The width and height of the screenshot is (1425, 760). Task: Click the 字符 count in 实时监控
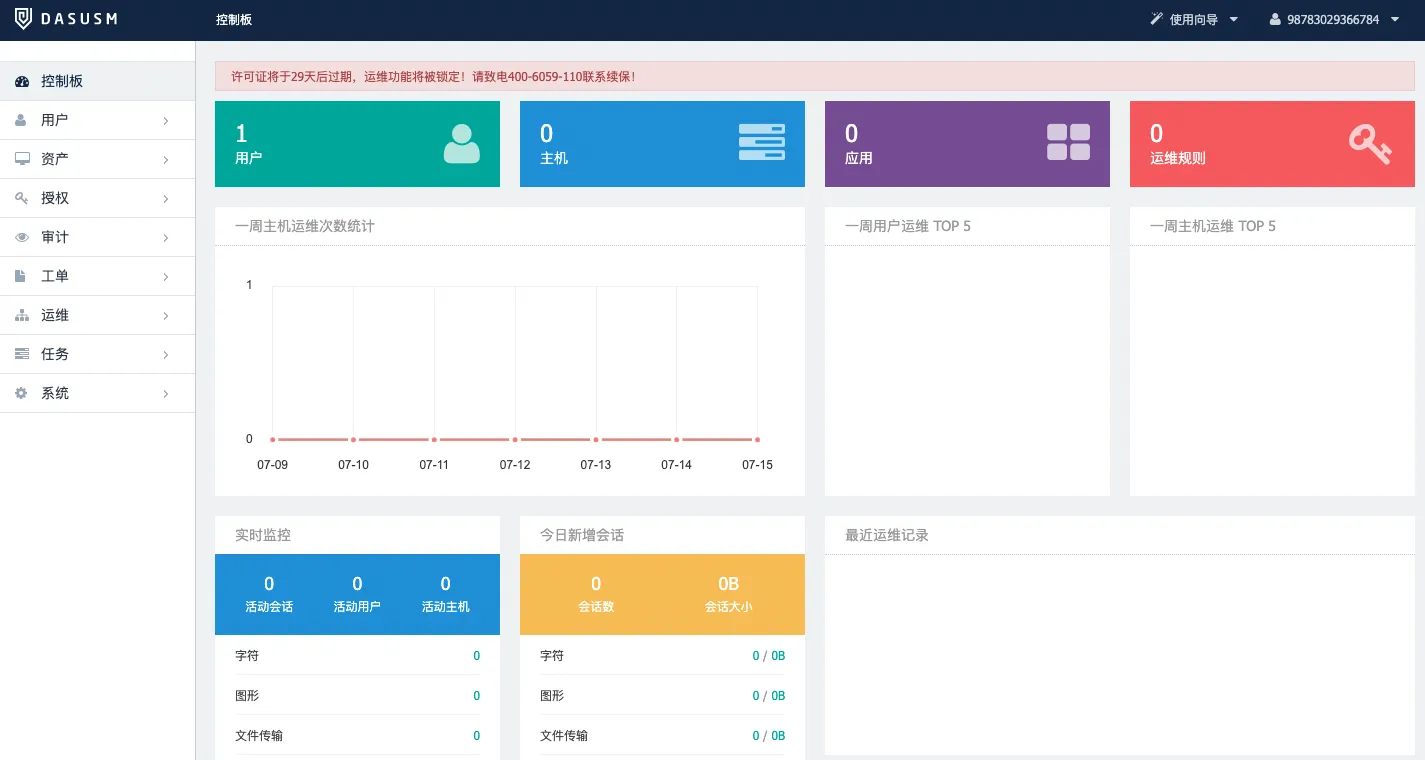coord(476,656)
